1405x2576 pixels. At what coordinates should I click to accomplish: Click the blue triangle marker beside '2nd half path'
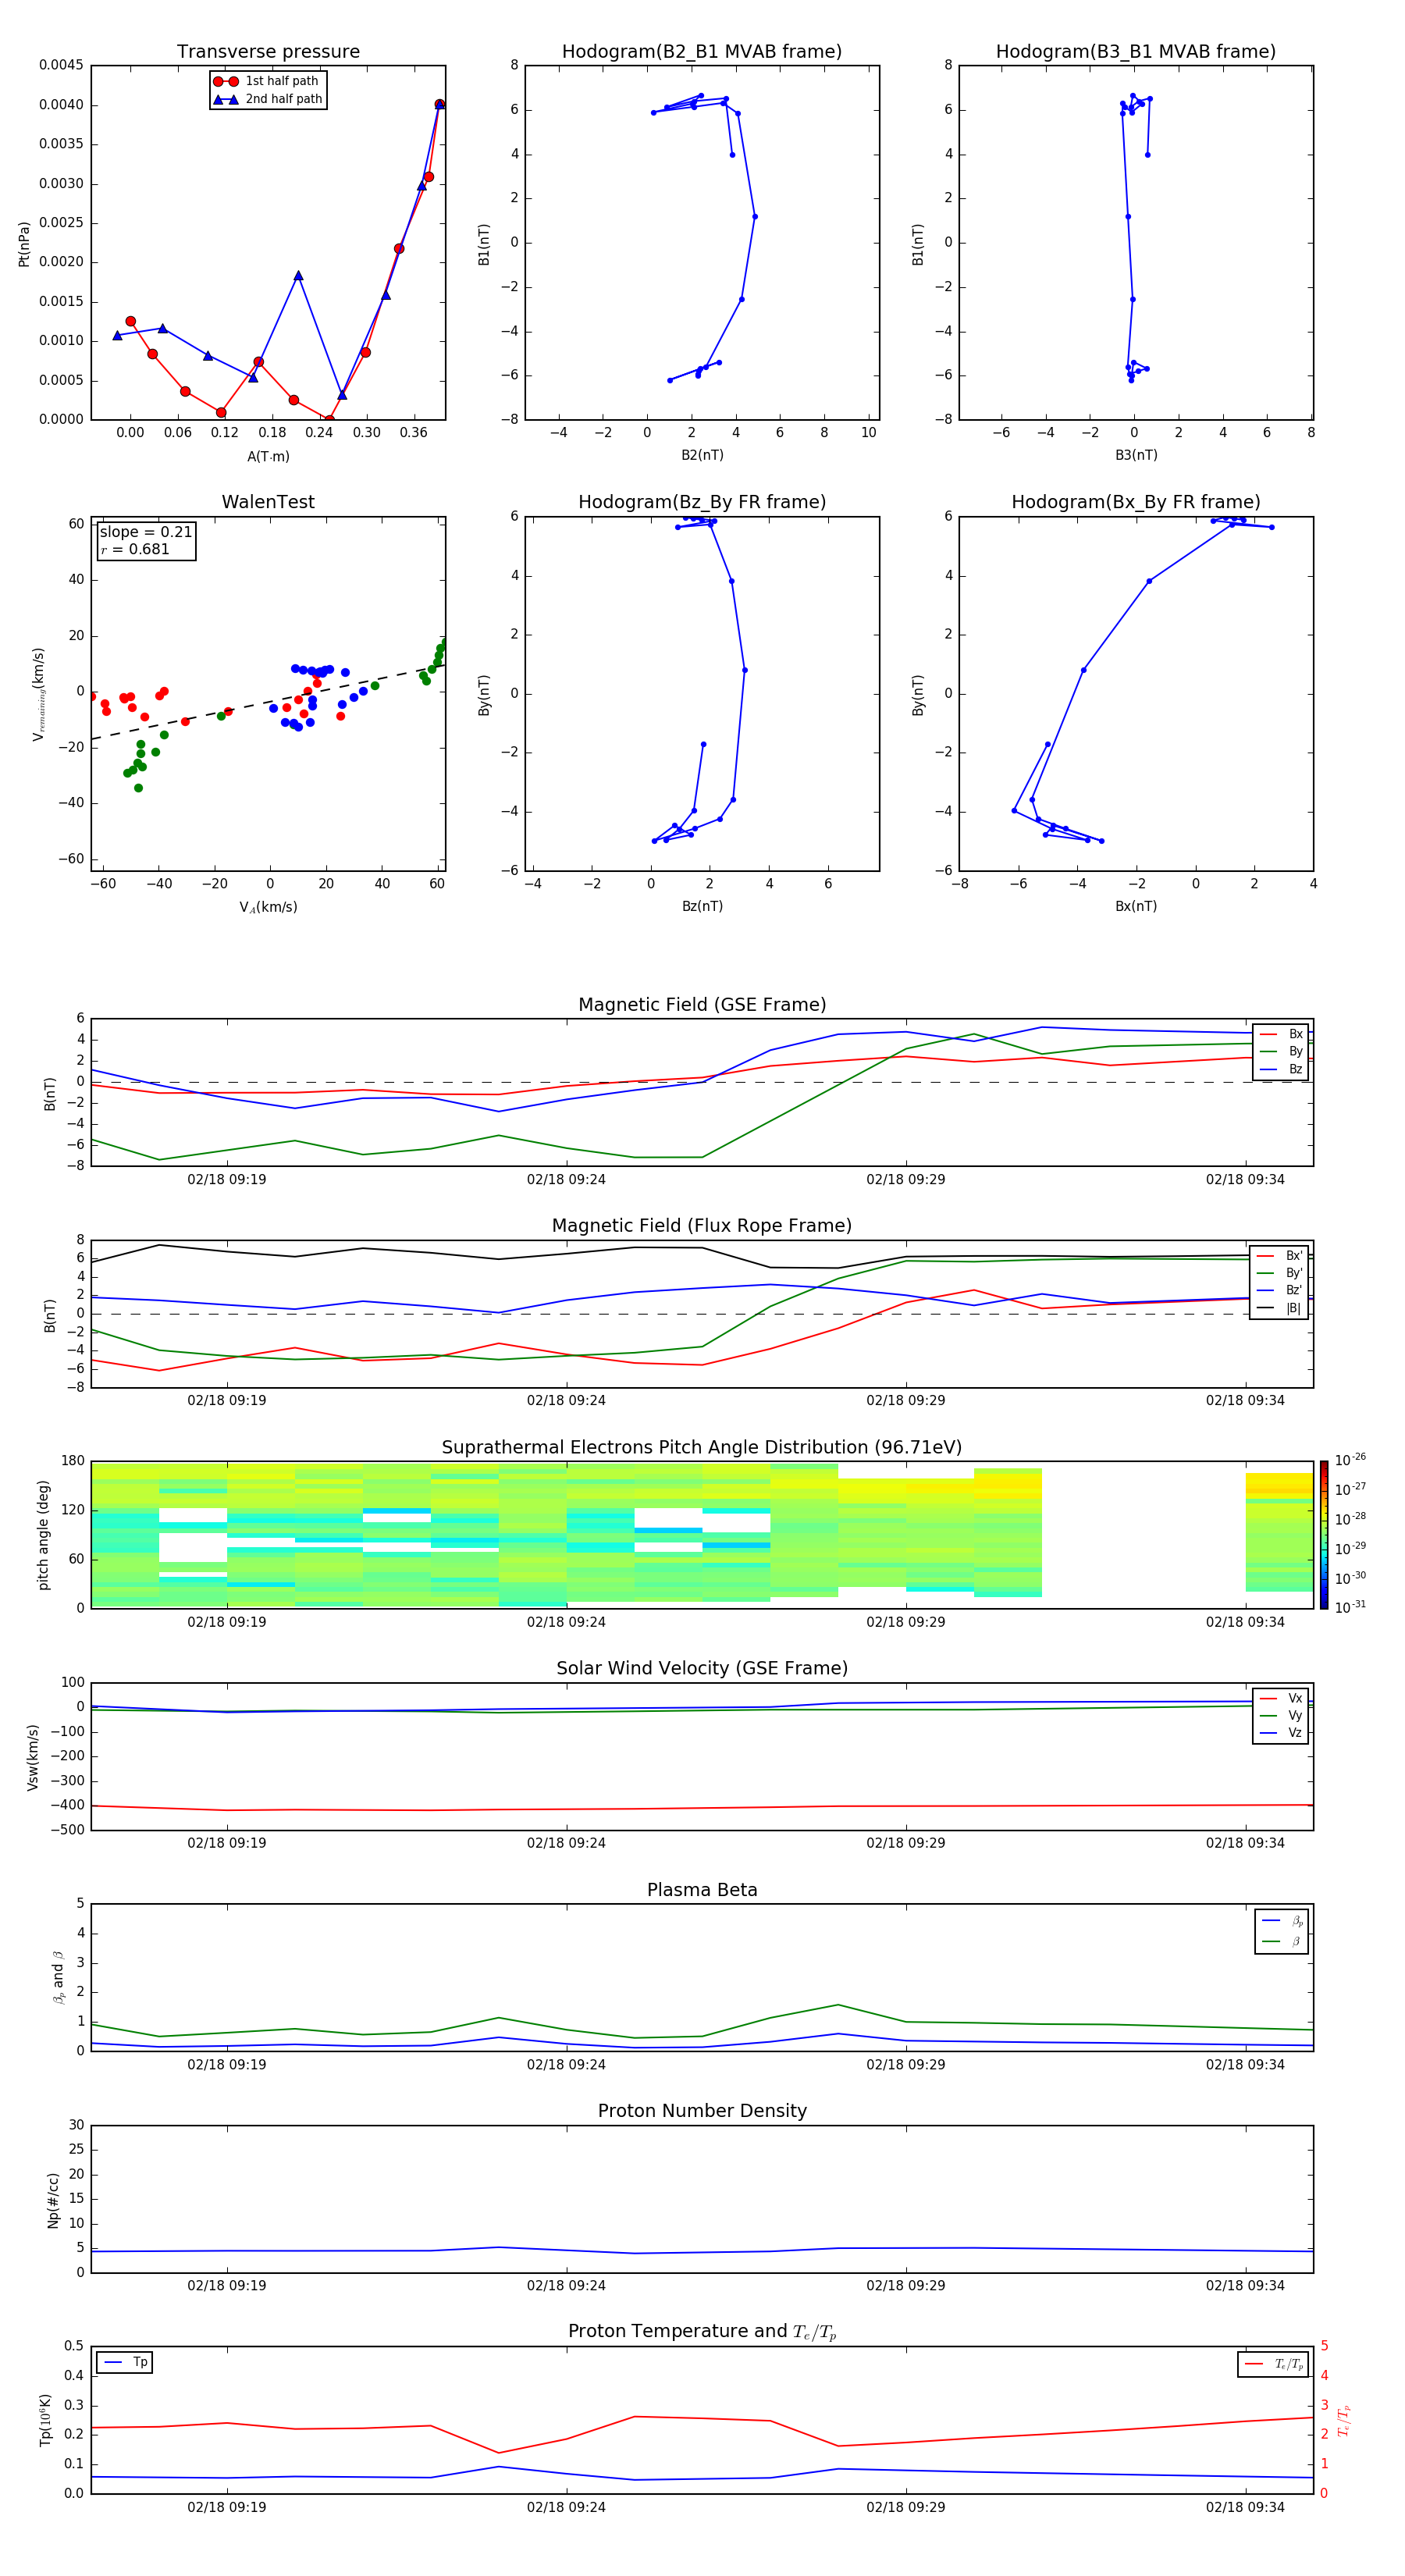225,99
